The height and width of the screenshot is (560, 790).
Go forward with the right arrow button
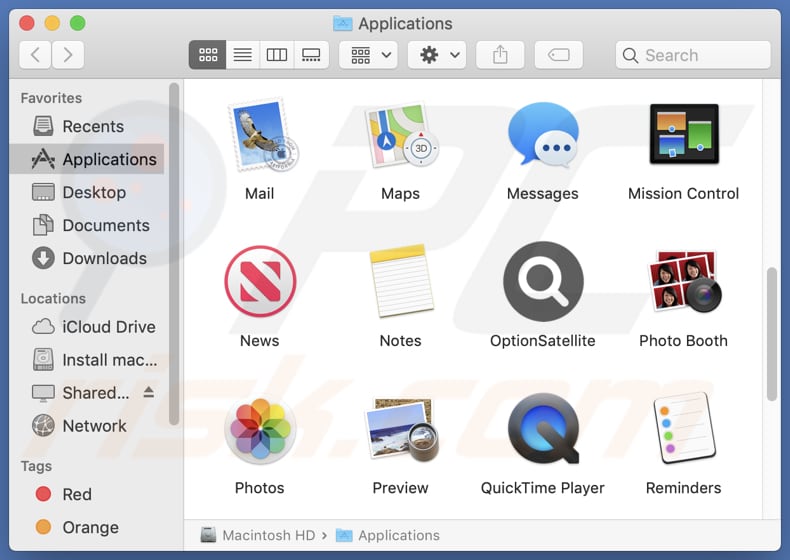click(x=68, y=54)
